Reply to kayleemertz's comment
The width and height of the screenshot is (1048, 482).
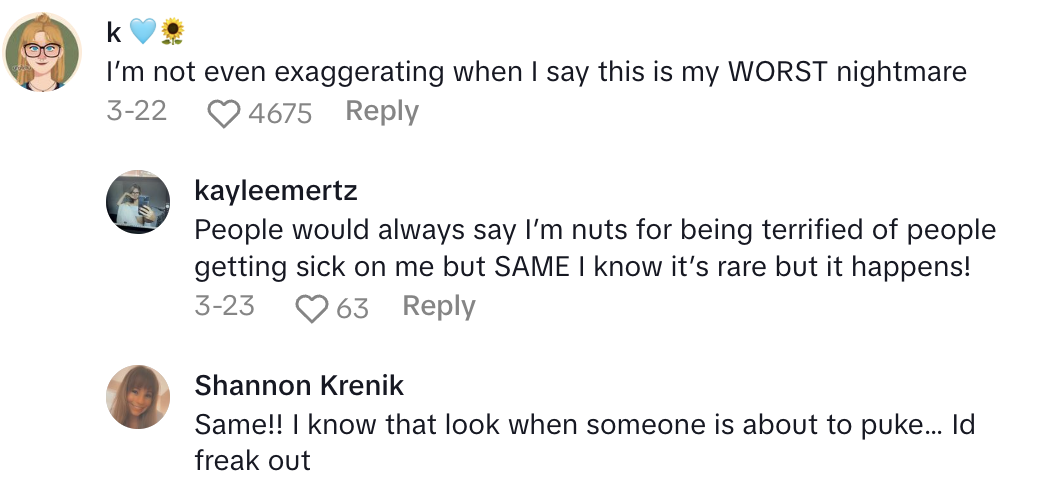[438, 306]
